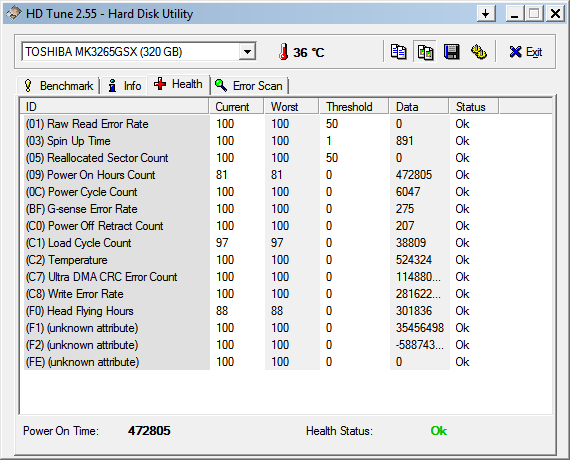
Task: Click the Data column header
Action: [x=419, y=107]
